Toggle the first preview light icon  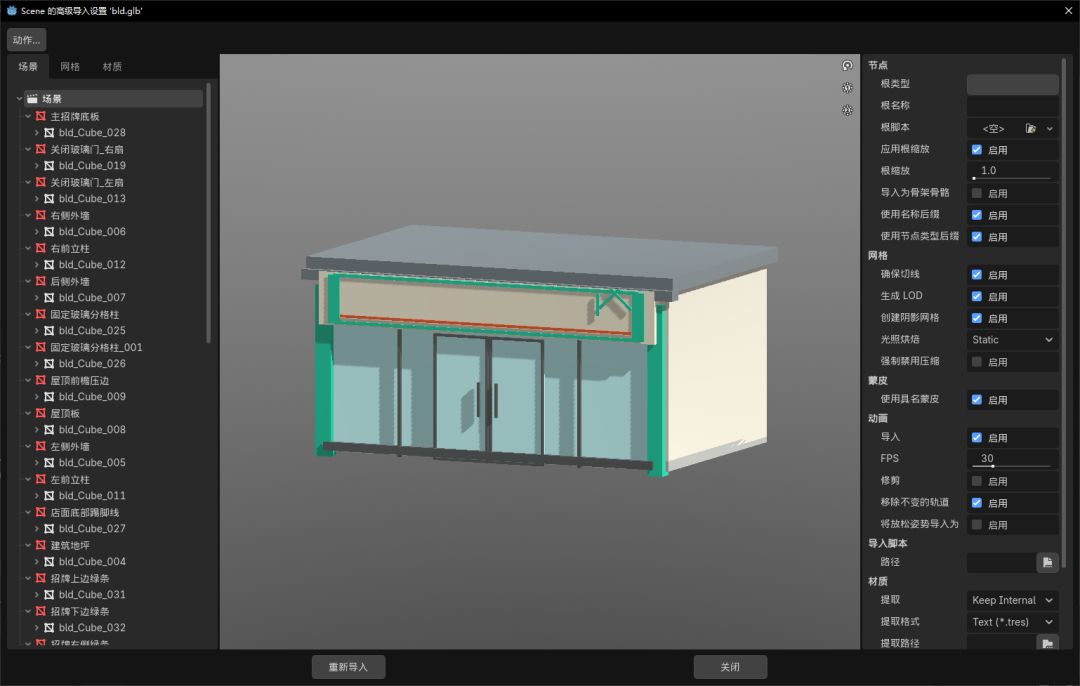(x=847, y=87)
